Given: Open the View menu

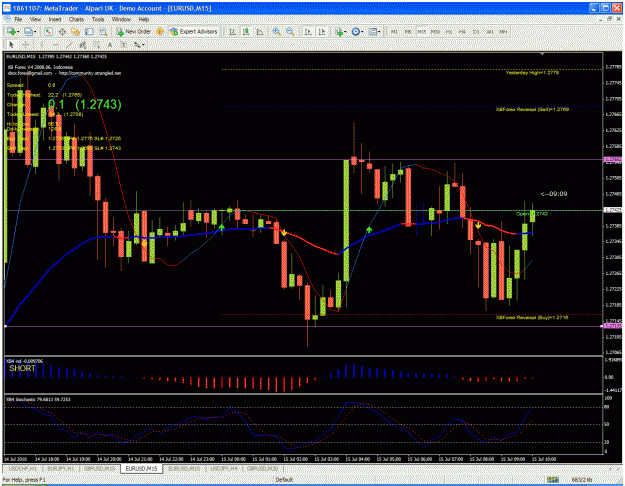Looking at the screenshot, I should click(x=35, y=19).
